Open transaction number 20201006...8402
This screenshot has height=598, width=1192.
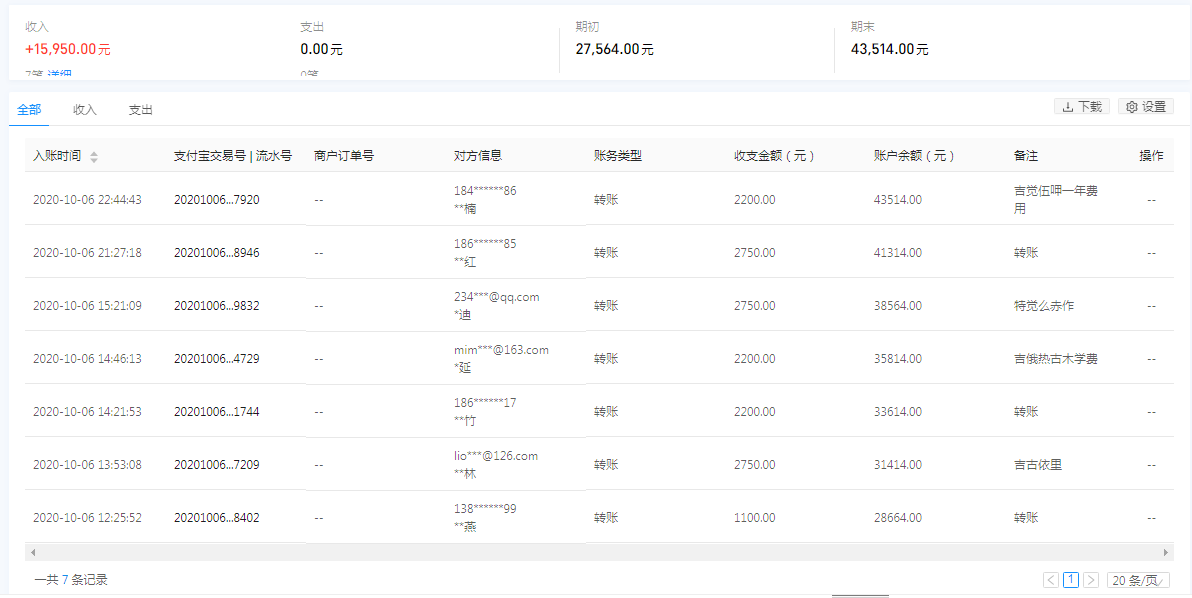[216, 518]
